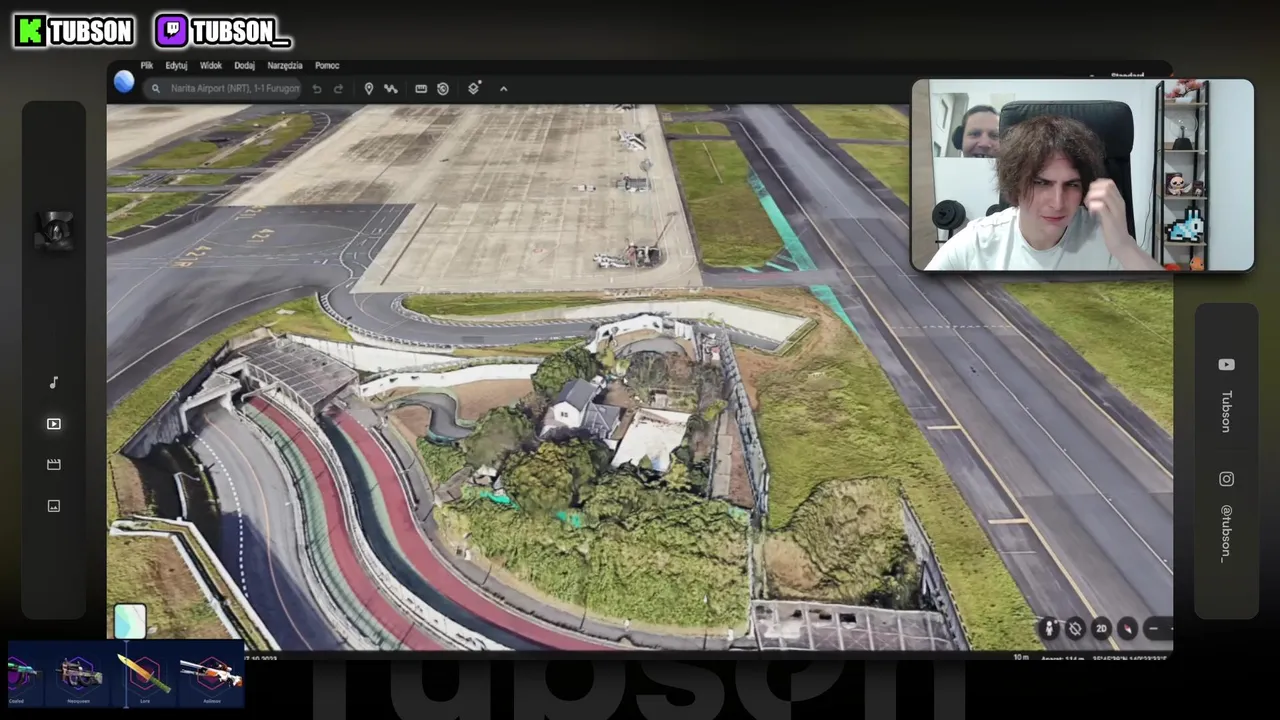The height and width of the screenshot is (720, 1280).
Task: Click the @tubson_ handle text
Action: (1226, 533)
